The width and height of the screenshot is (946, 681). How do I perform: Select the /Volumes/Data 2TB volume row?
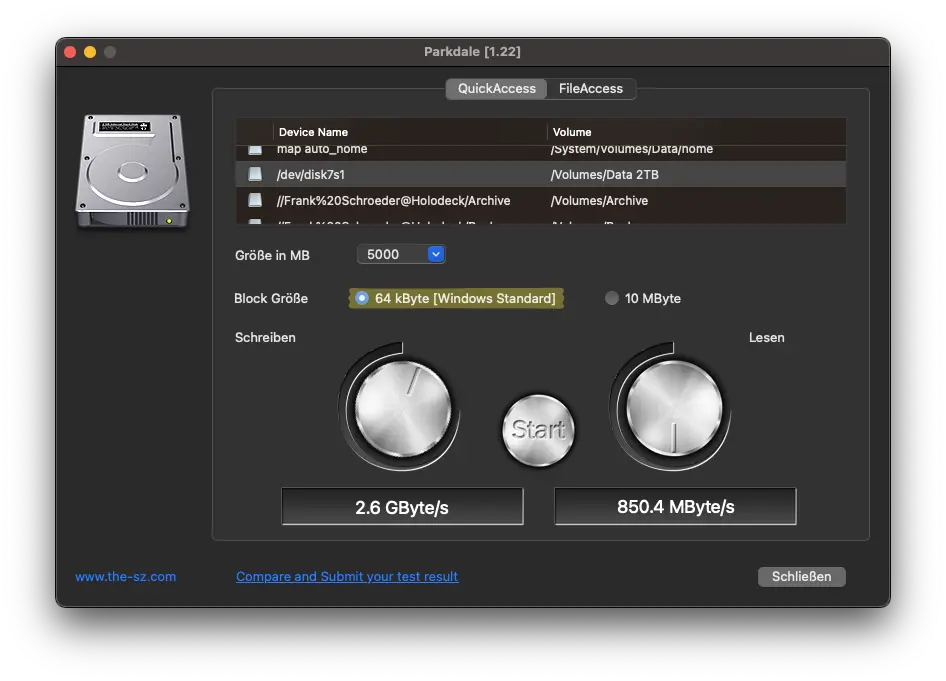tap(604, 175)
